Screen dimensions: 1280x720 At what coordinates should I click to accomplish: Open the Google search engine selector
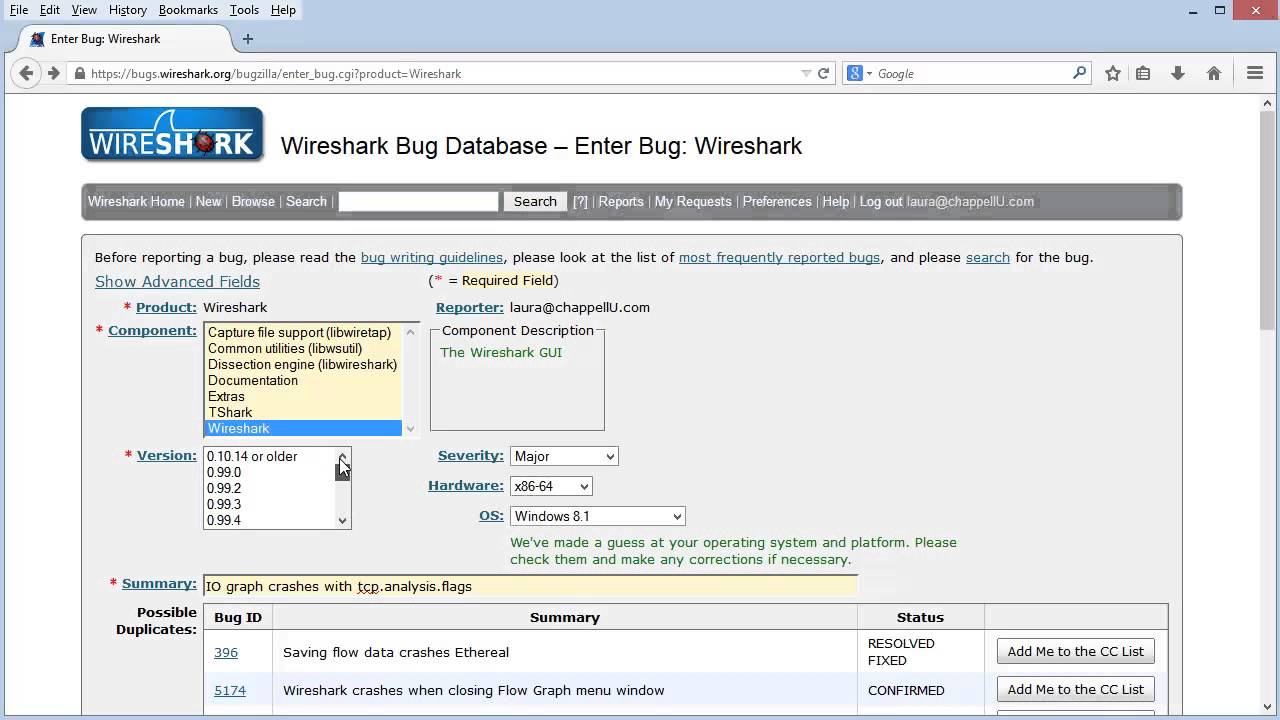[860, 73]
